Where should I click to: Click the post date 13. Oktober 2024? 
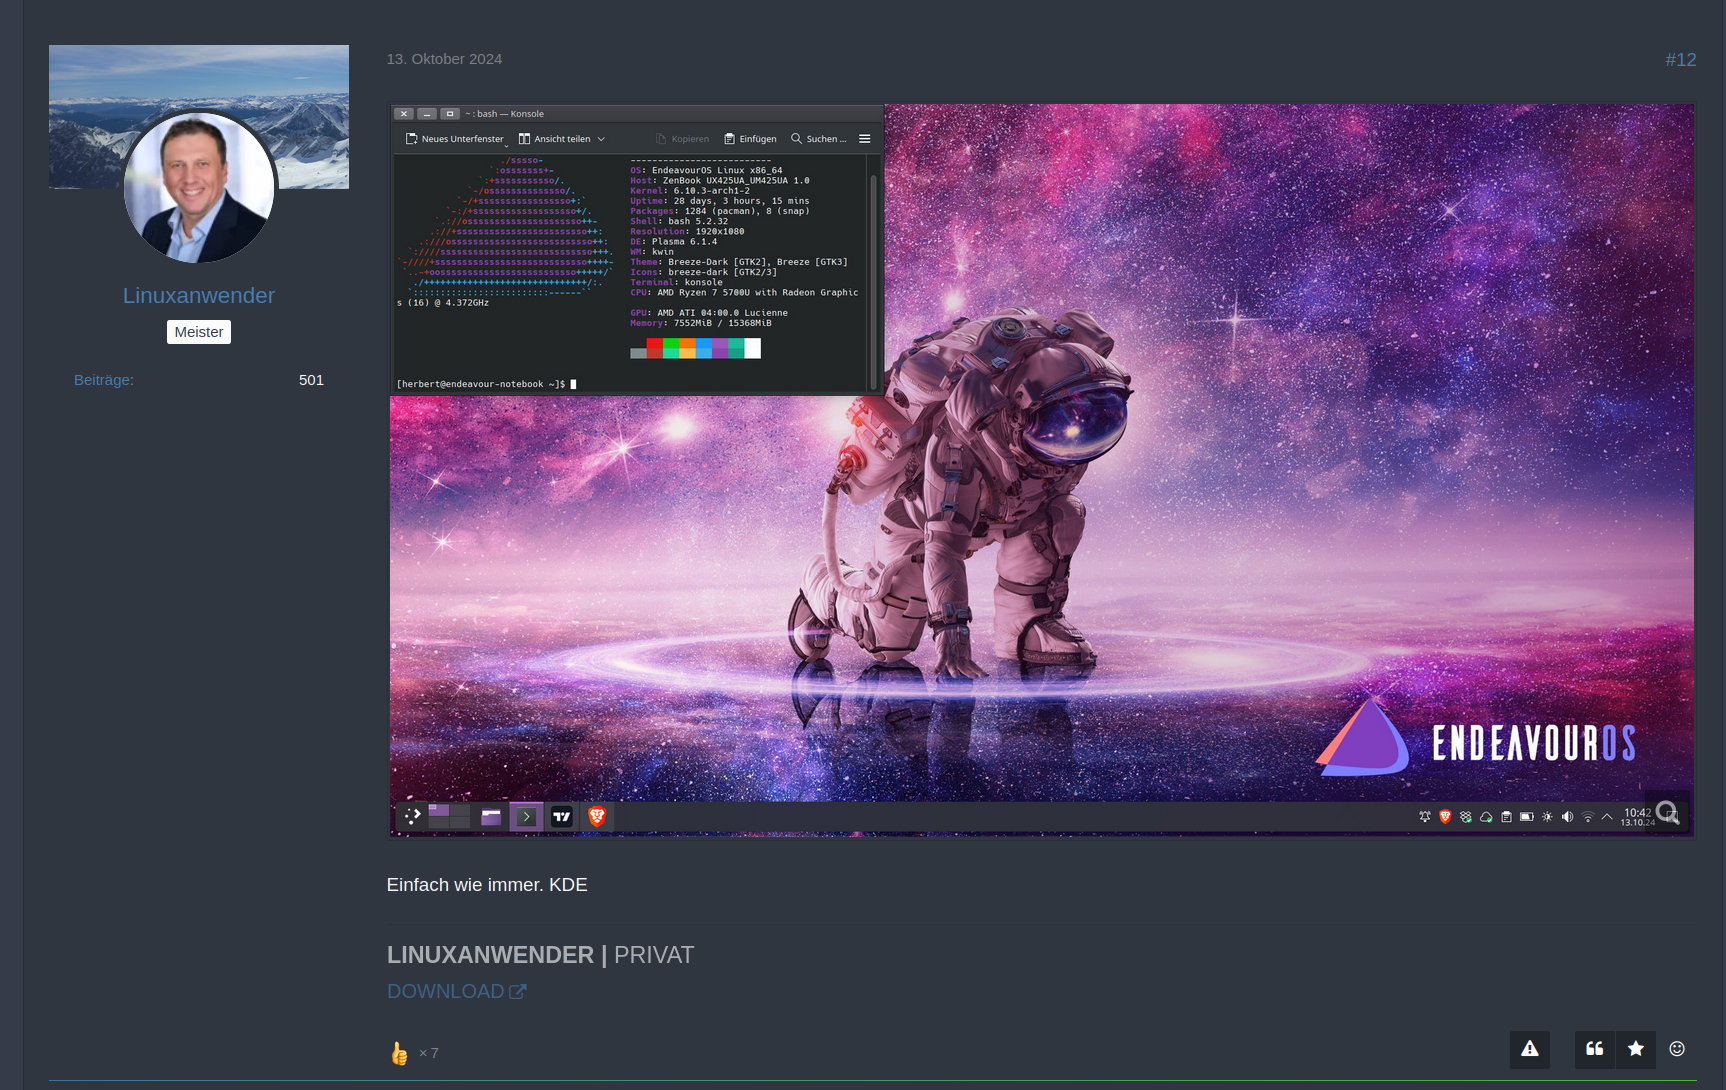444,59
